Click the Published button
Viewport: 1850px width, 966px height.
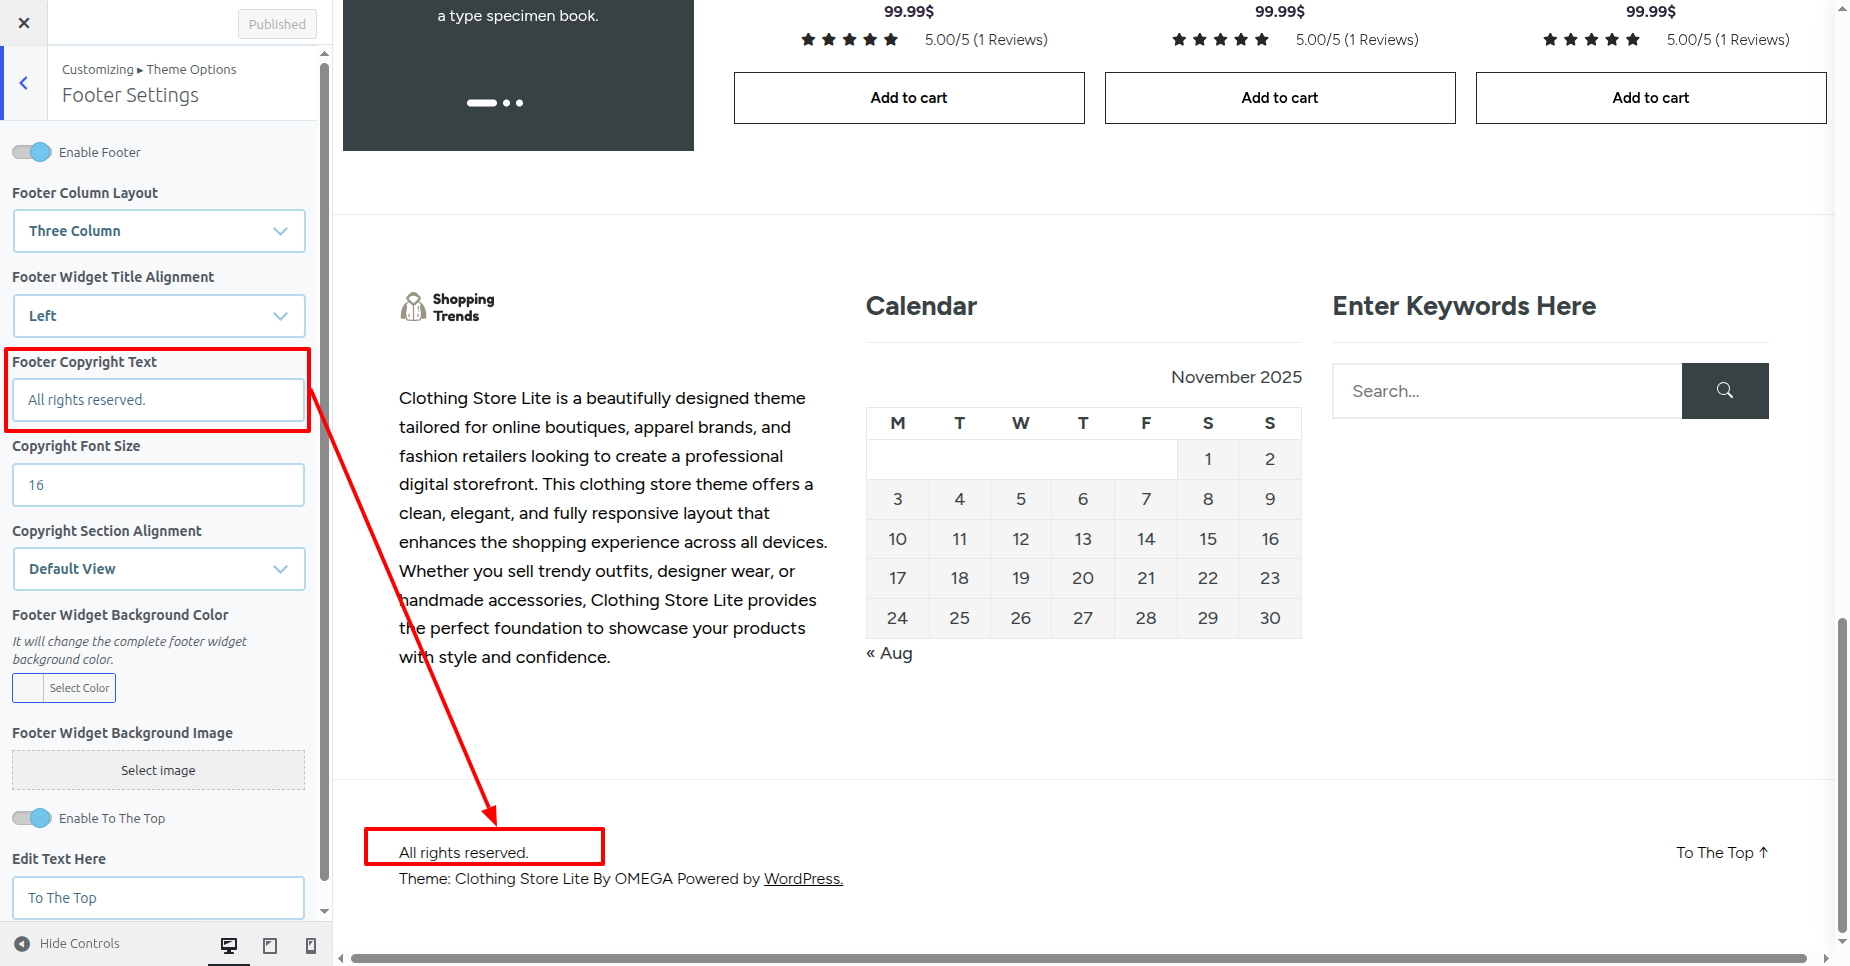[277, 24]
